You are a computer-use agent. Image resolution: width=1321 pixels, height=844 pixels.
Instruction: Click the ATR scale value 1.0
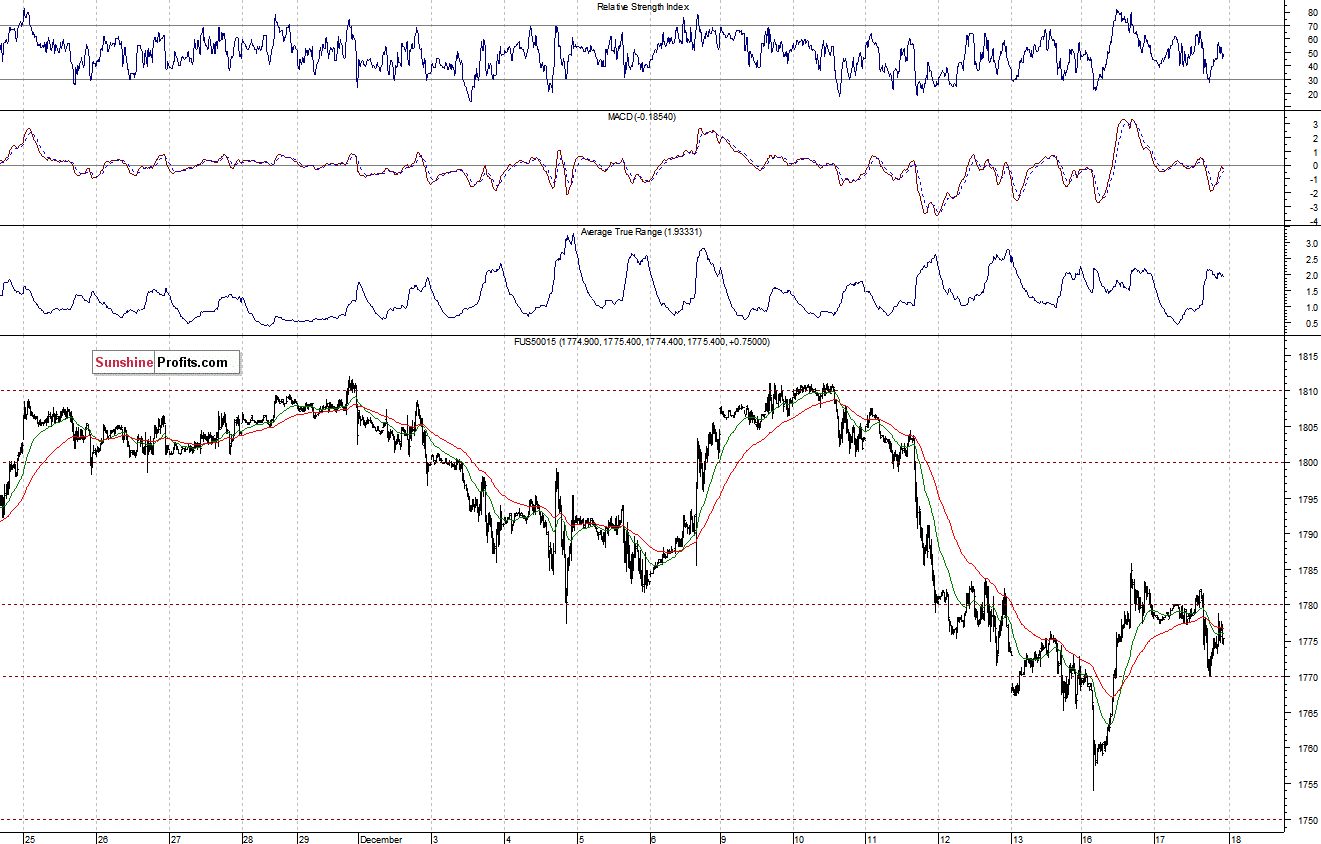[1310, 307]
